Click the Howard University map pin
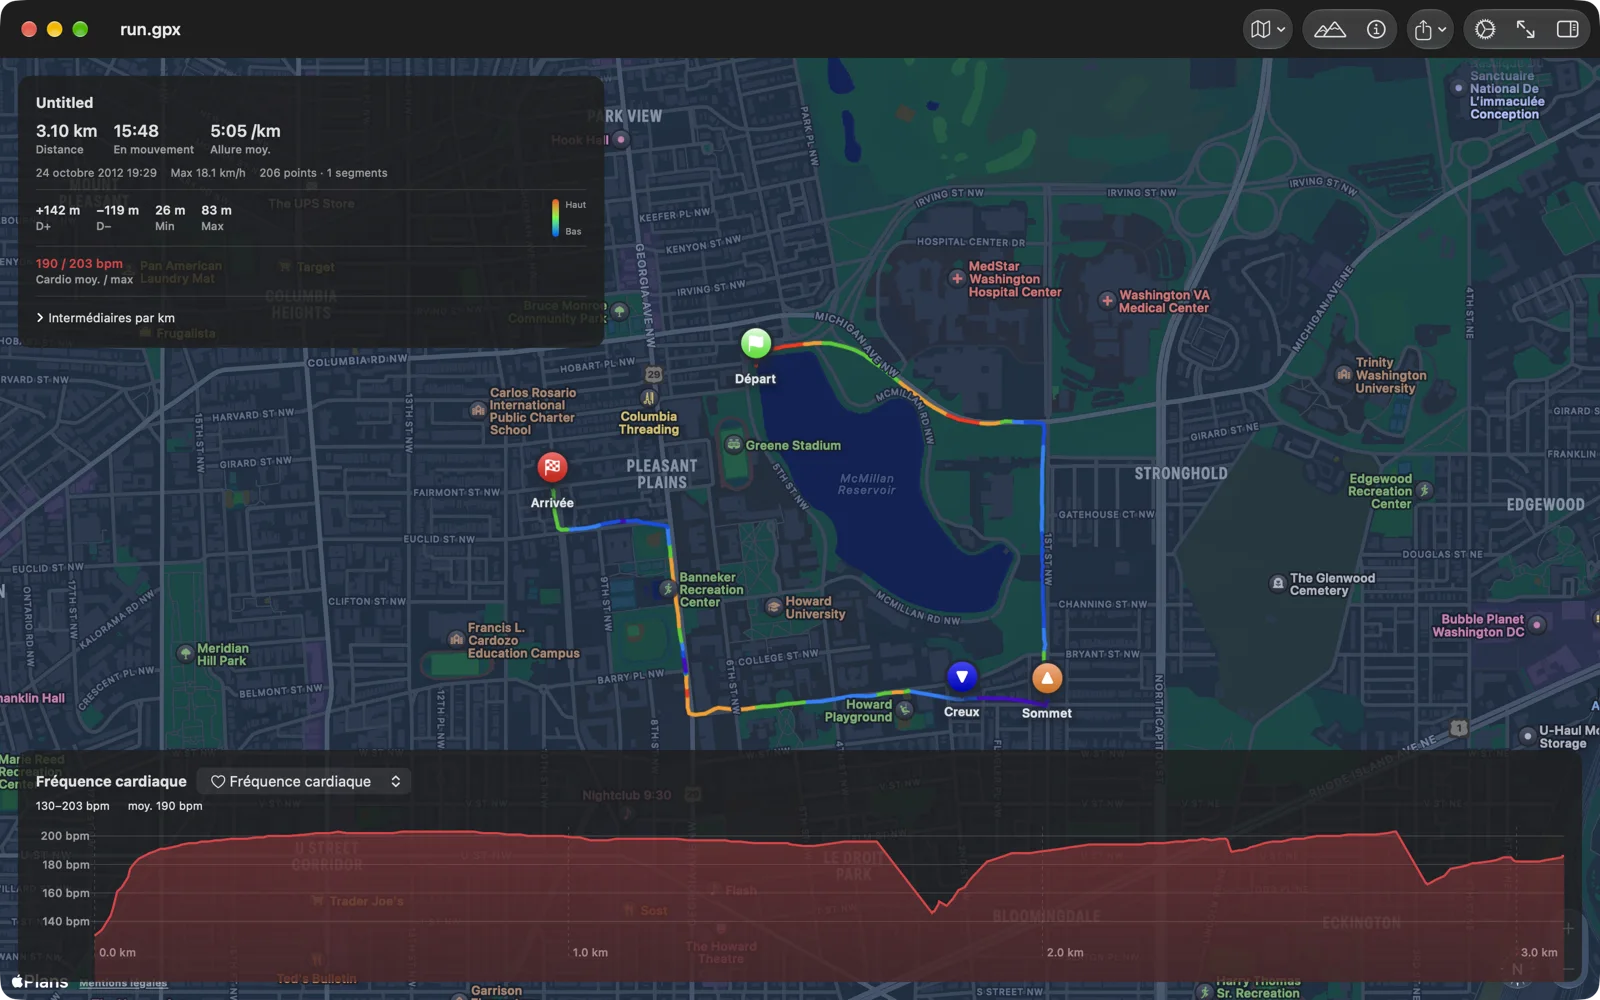This screenshot has height=1000, width=1600. tap(774, 606)
